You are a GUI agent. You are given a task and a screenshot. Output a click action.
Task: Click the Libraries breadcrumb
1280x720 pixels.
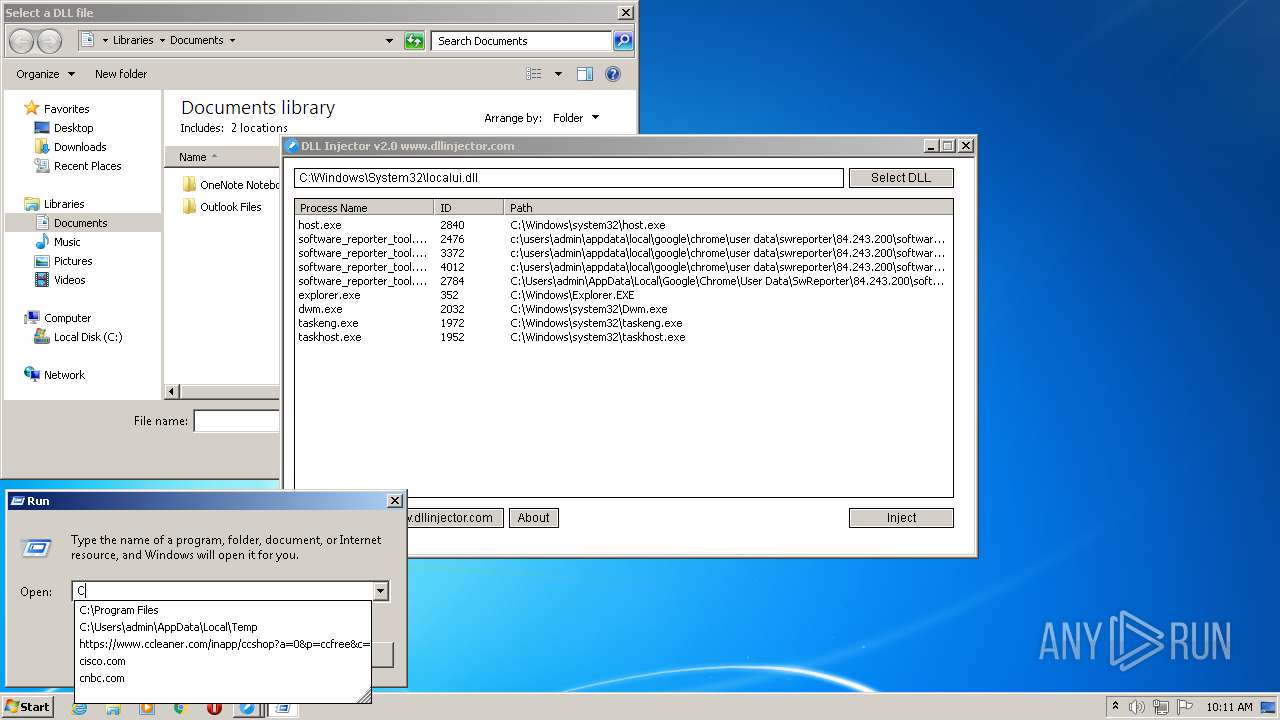pyautogui.click(x=133, y=41)
